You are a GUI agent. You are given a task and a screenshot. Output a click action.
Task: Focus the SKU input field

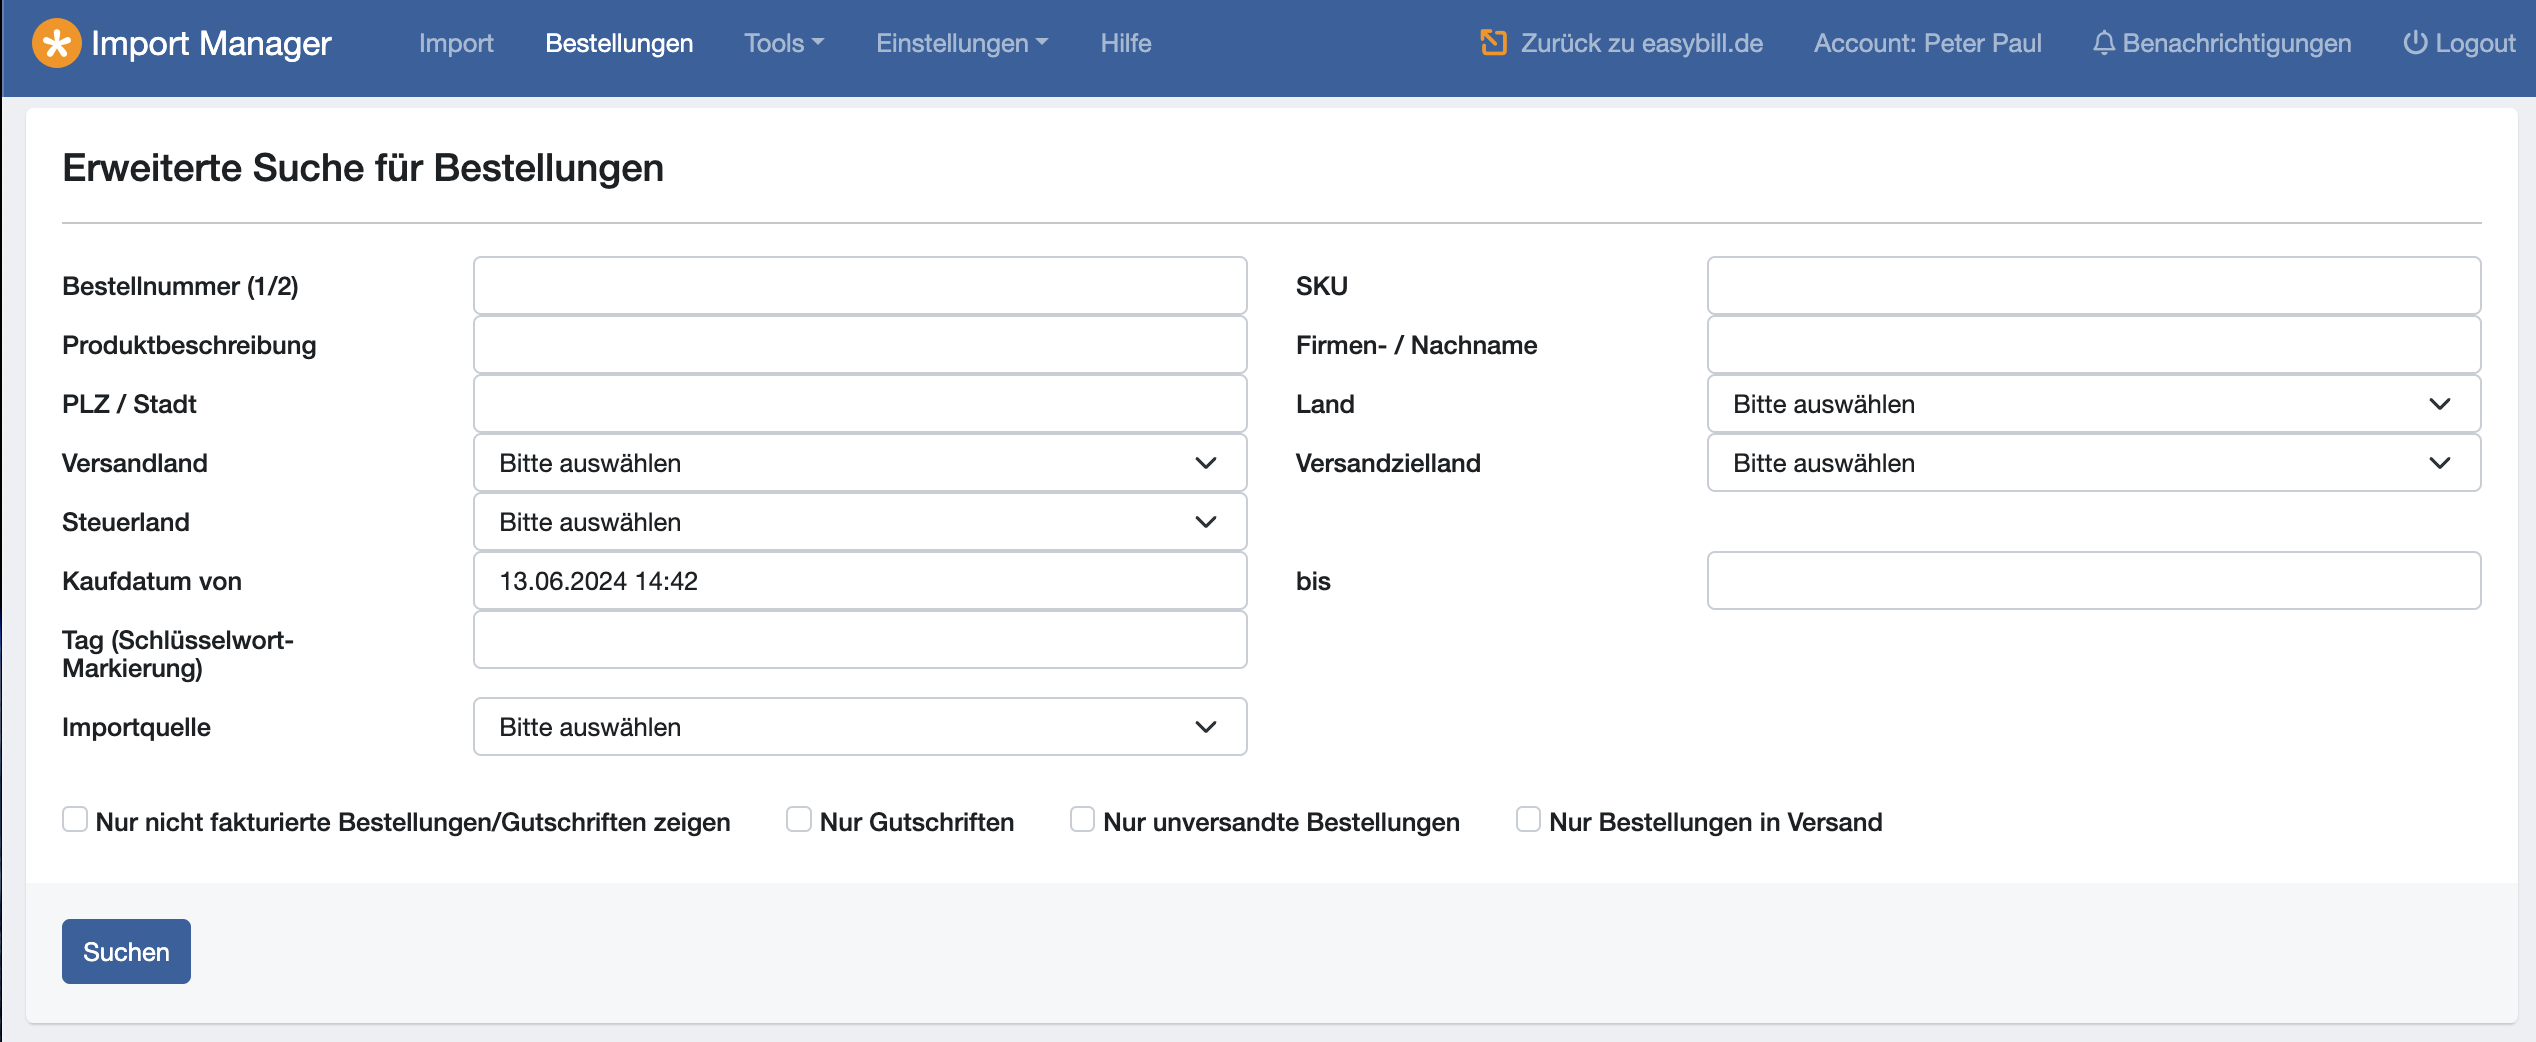(x=2094, y=286)
